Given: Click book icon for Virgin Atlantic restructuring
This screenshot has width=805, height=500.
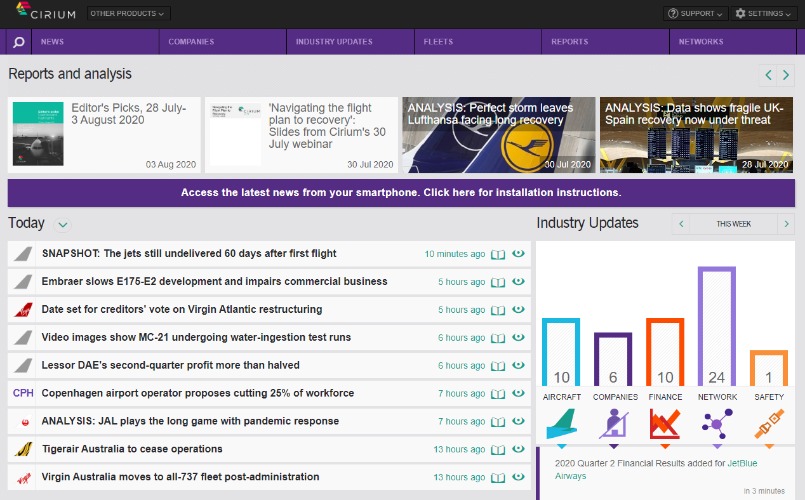Looking at the screenshot, I should coord(498,310).
